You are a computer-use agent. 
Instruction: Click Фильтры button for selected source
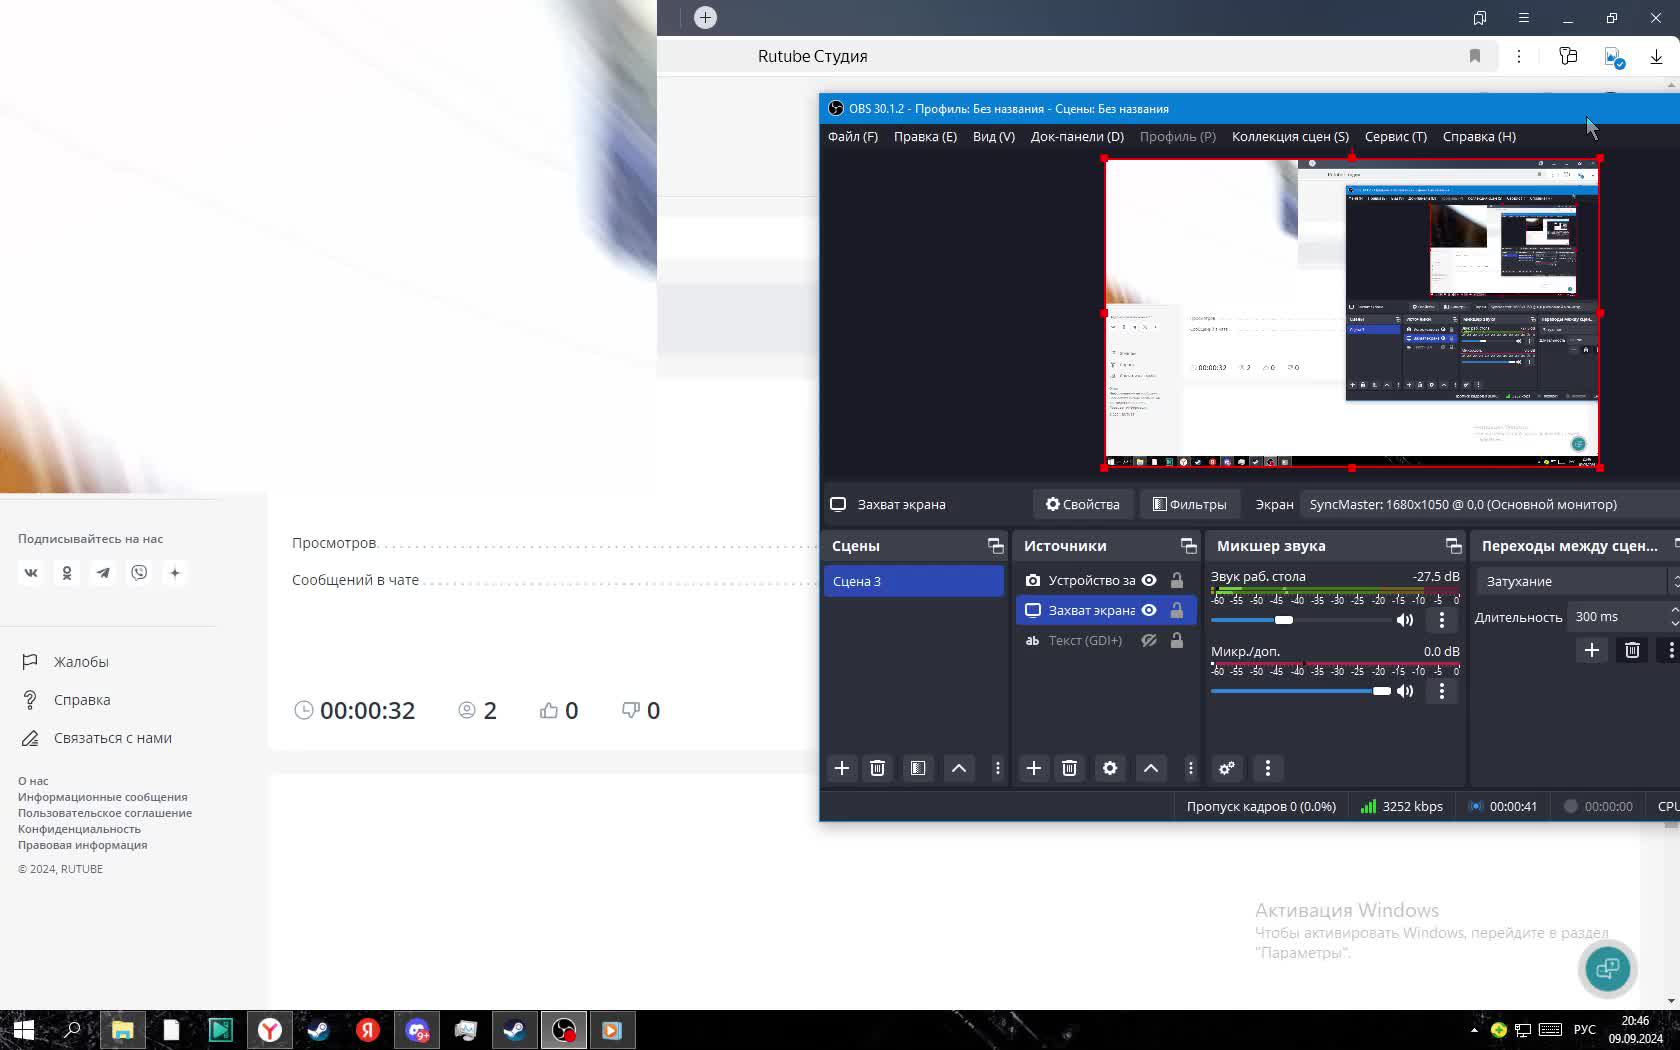(1190, 504)
